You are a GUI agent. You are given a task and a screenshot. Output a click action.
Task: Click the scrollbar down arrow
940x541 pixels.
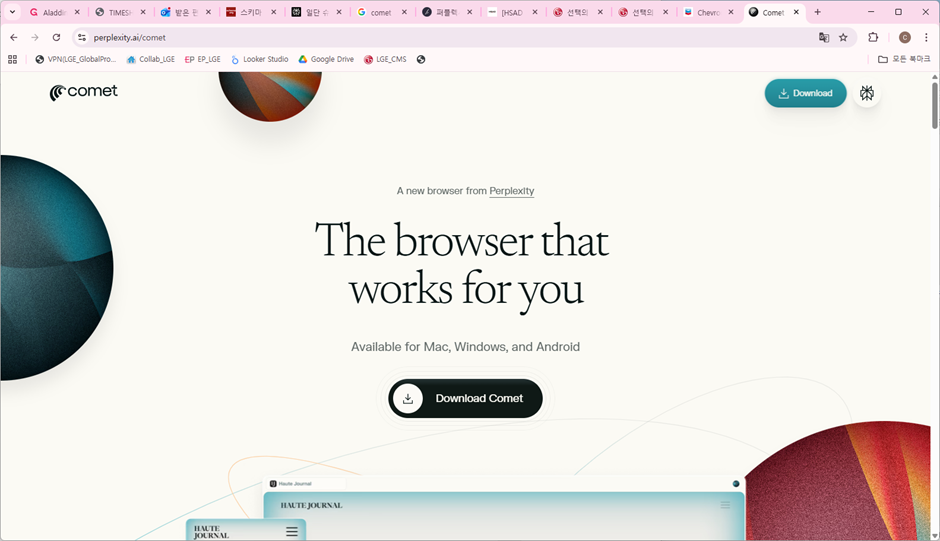(x=935, y=536)
